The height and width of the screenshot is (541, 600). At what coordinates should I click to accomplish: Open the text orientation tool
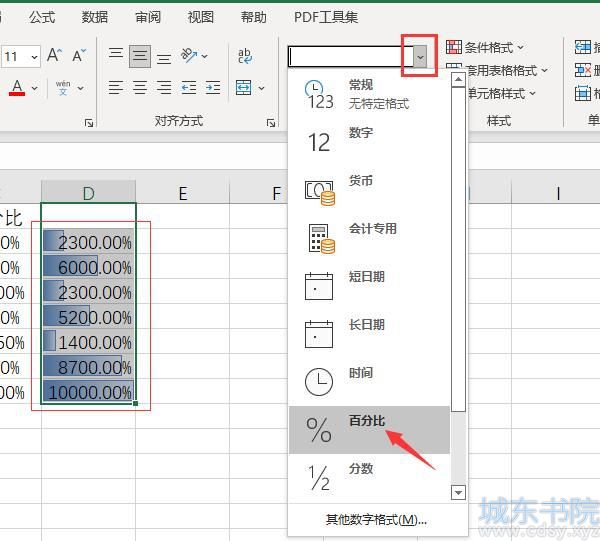(189, 56)
